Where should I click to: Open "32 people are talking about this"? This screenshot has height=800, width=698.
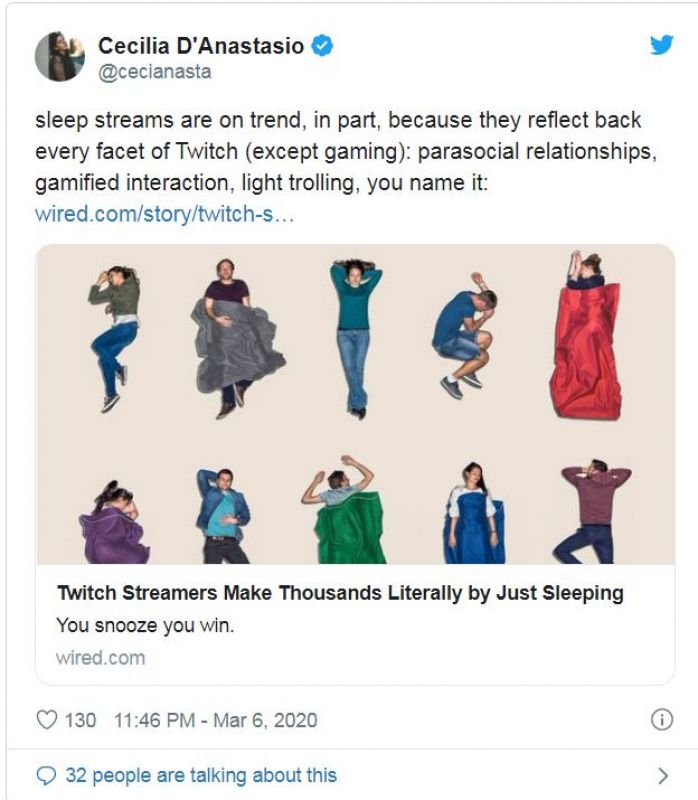click(200, 775)
